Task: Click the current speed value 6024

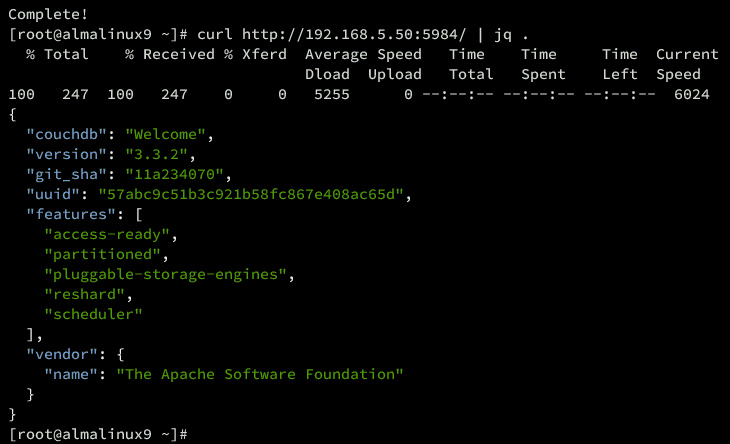Action: click(x=691, y=94)
